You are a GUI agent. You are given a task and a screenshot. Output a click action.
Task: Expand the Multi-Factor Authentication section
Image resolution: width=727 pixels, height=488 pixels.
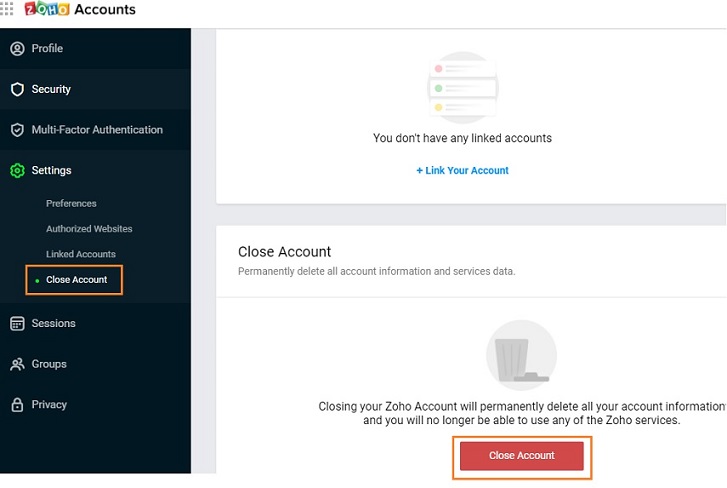(x=97, y=130)
